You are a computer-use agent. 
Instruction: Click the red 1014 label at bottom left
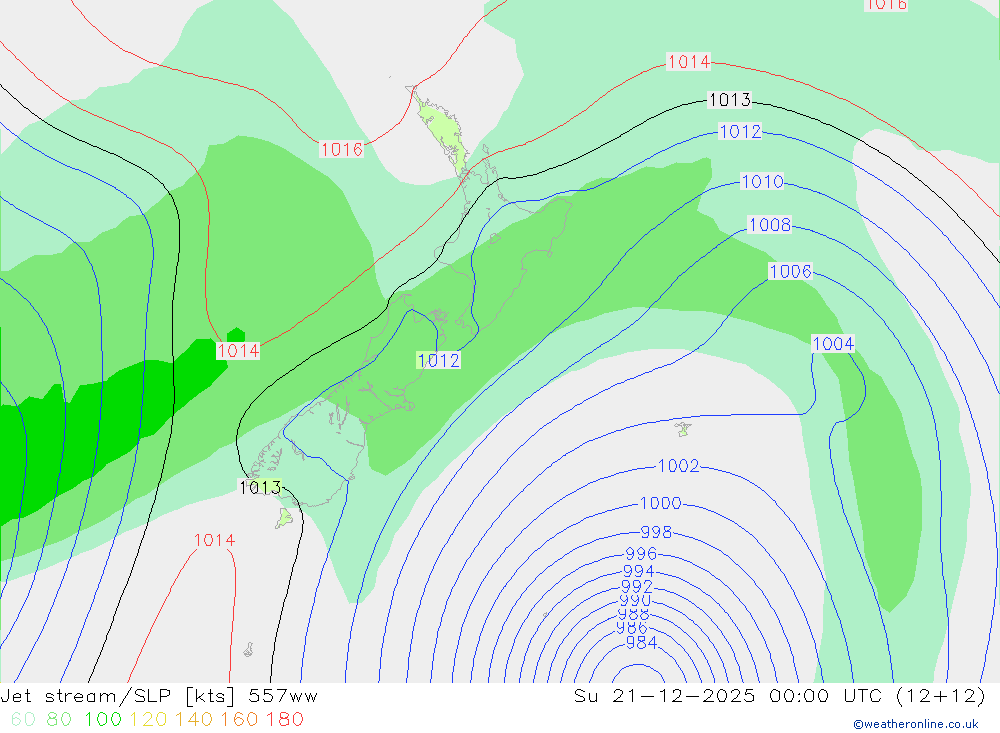[214, 540]
